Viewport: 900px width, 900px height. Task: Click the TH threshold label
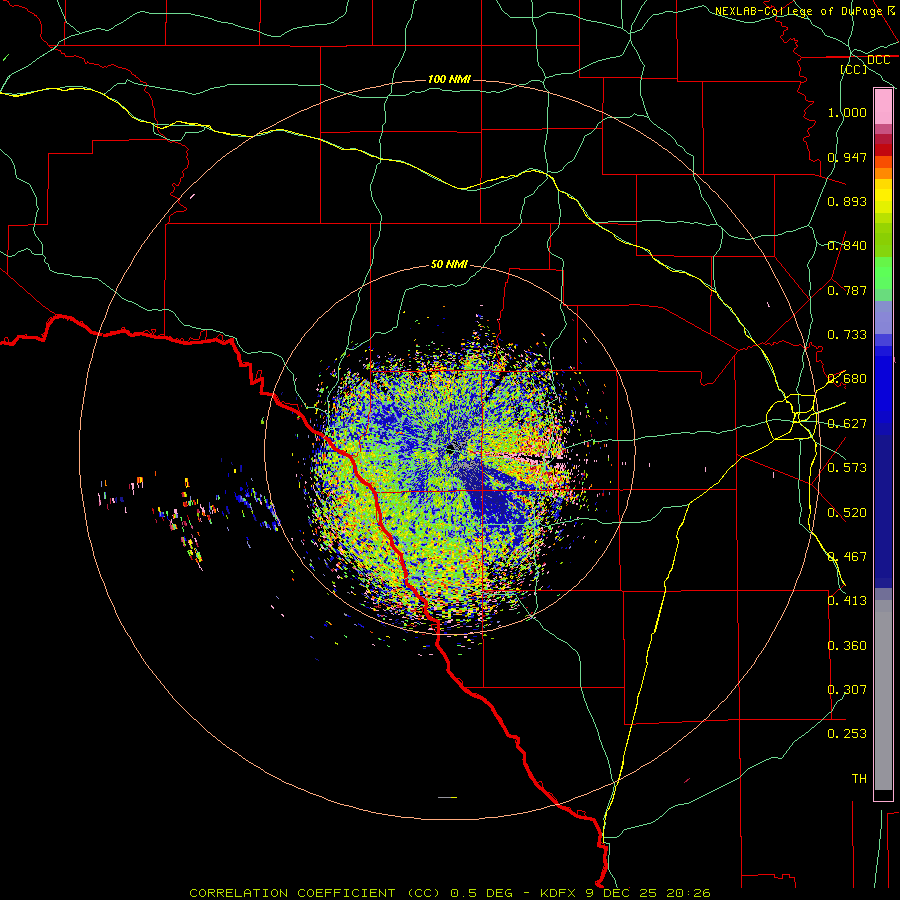859,779
